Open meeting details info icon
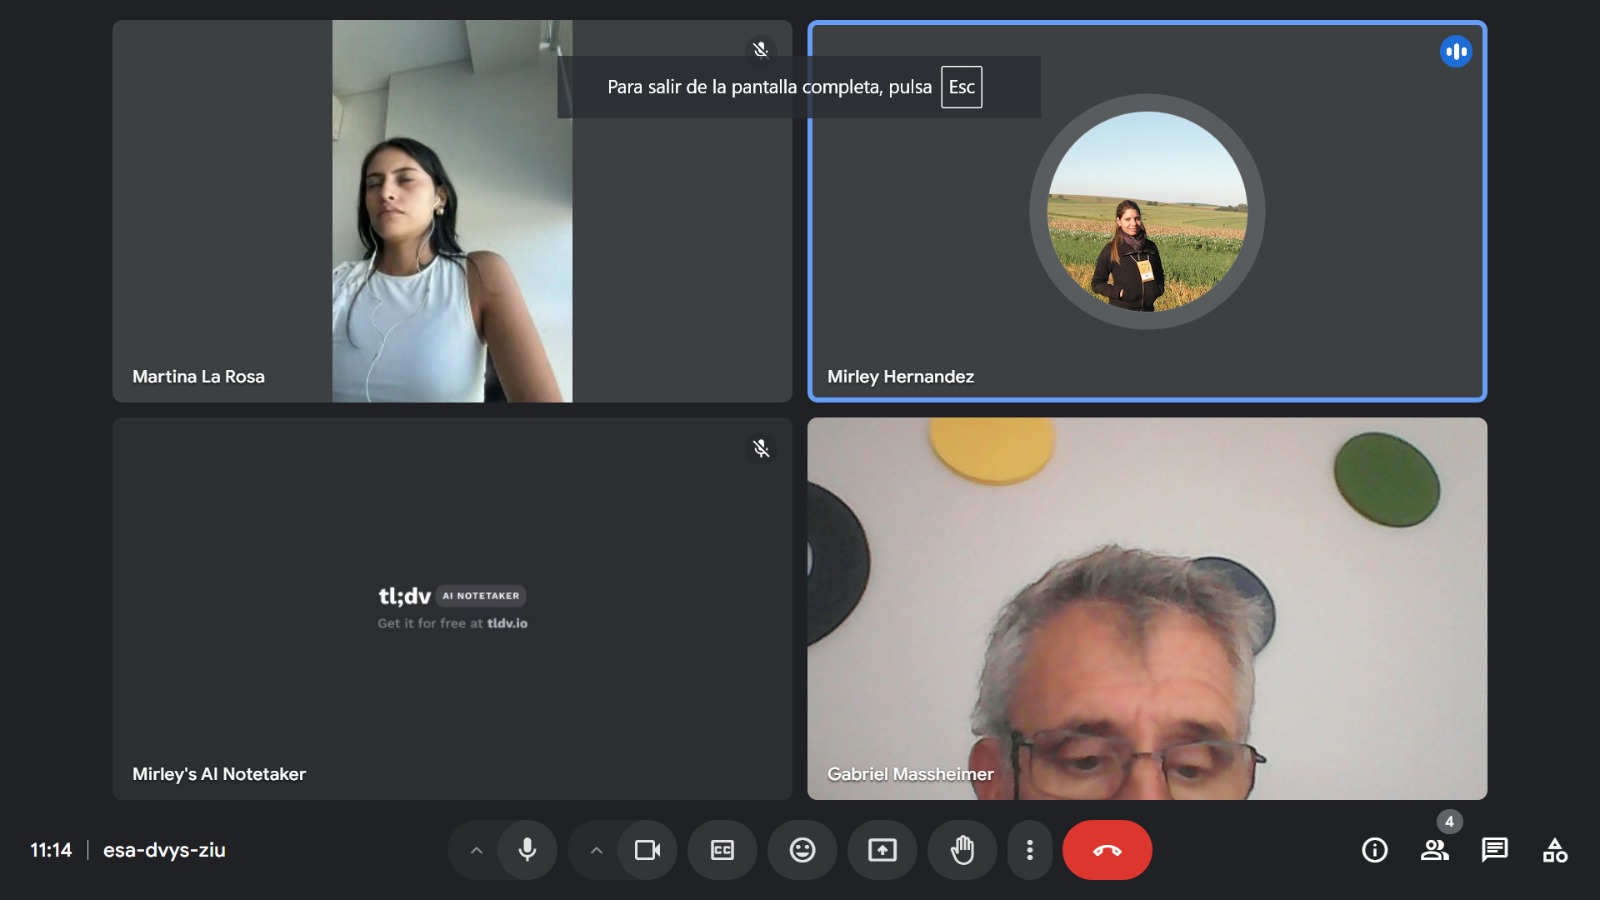 click(x=1375, y=850)
